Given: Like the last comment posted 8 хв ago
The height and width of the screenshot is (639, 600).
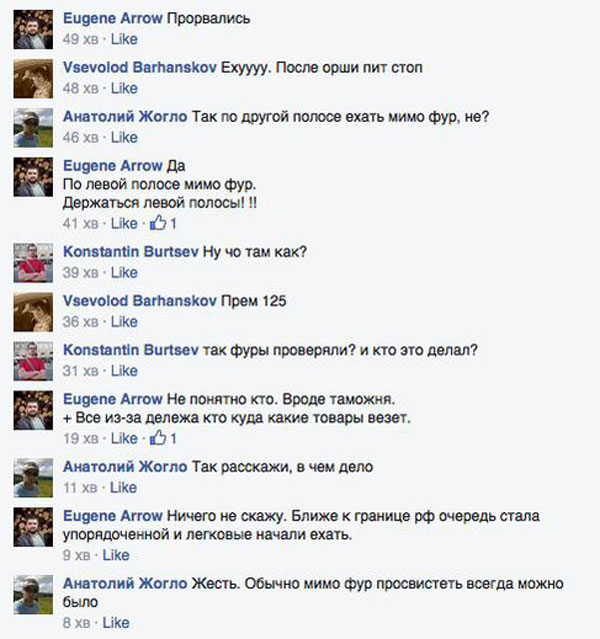Looking at the screenshot, I should pos(116,623).
